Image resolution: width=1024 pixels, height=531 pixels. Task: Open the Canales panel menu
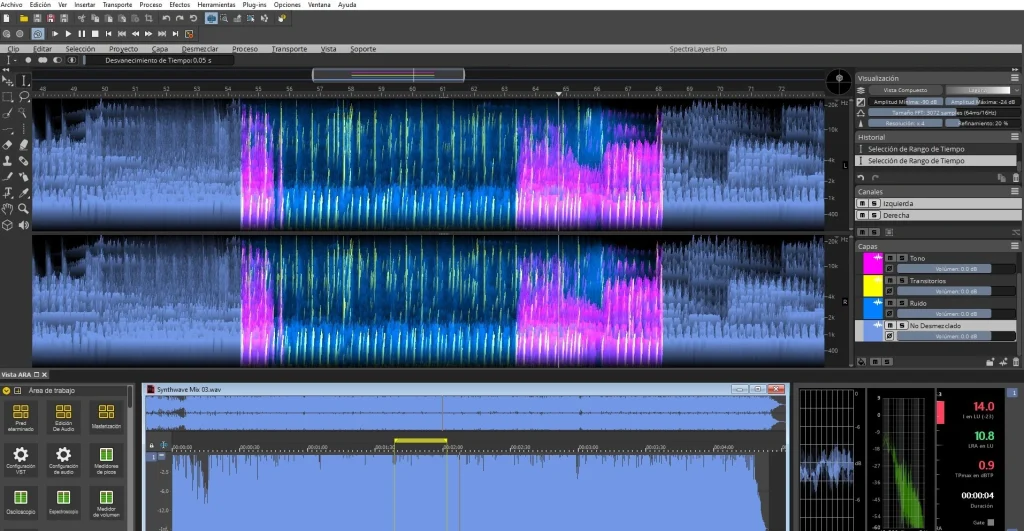pyautogui.click(x=1015, y=191)
